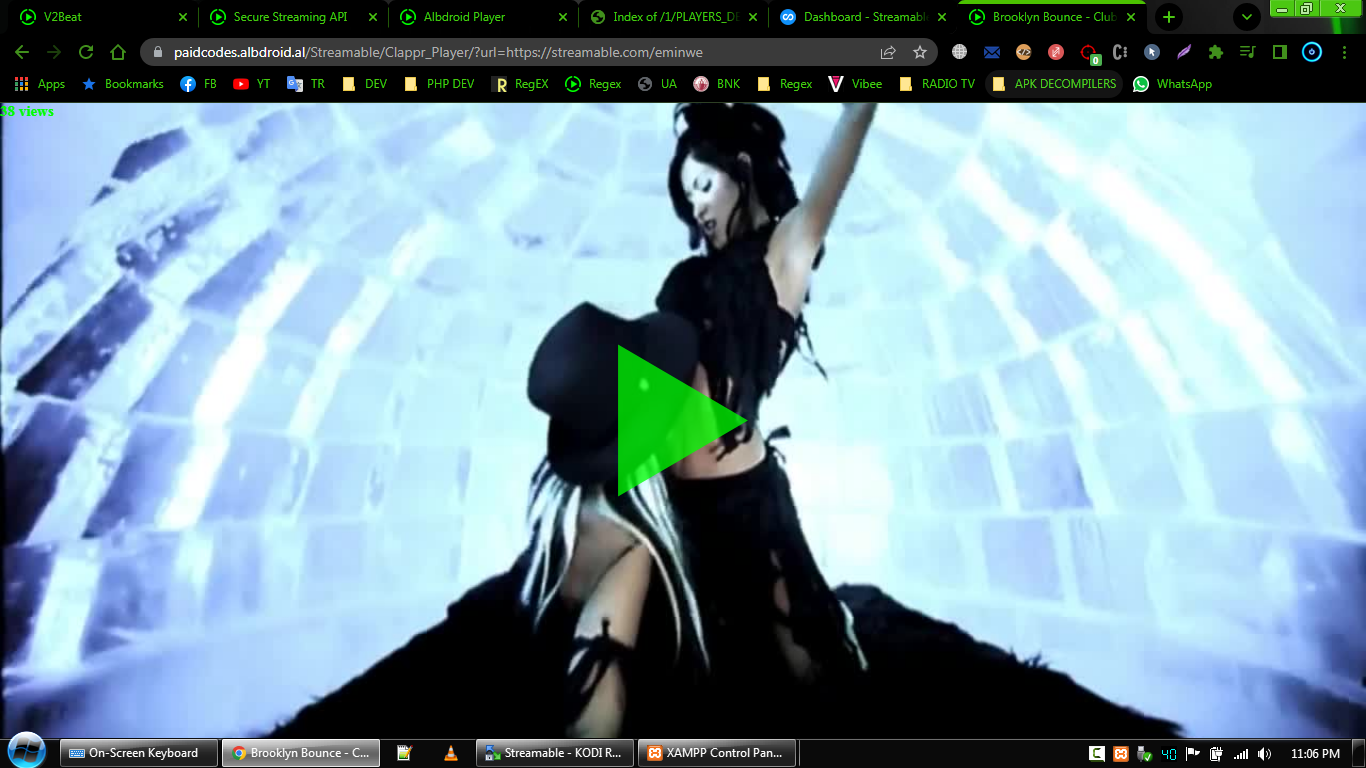Expand the APK DECOMPILERS bookmark folder
The image size is (1366, 768).
pos(1054,84)
